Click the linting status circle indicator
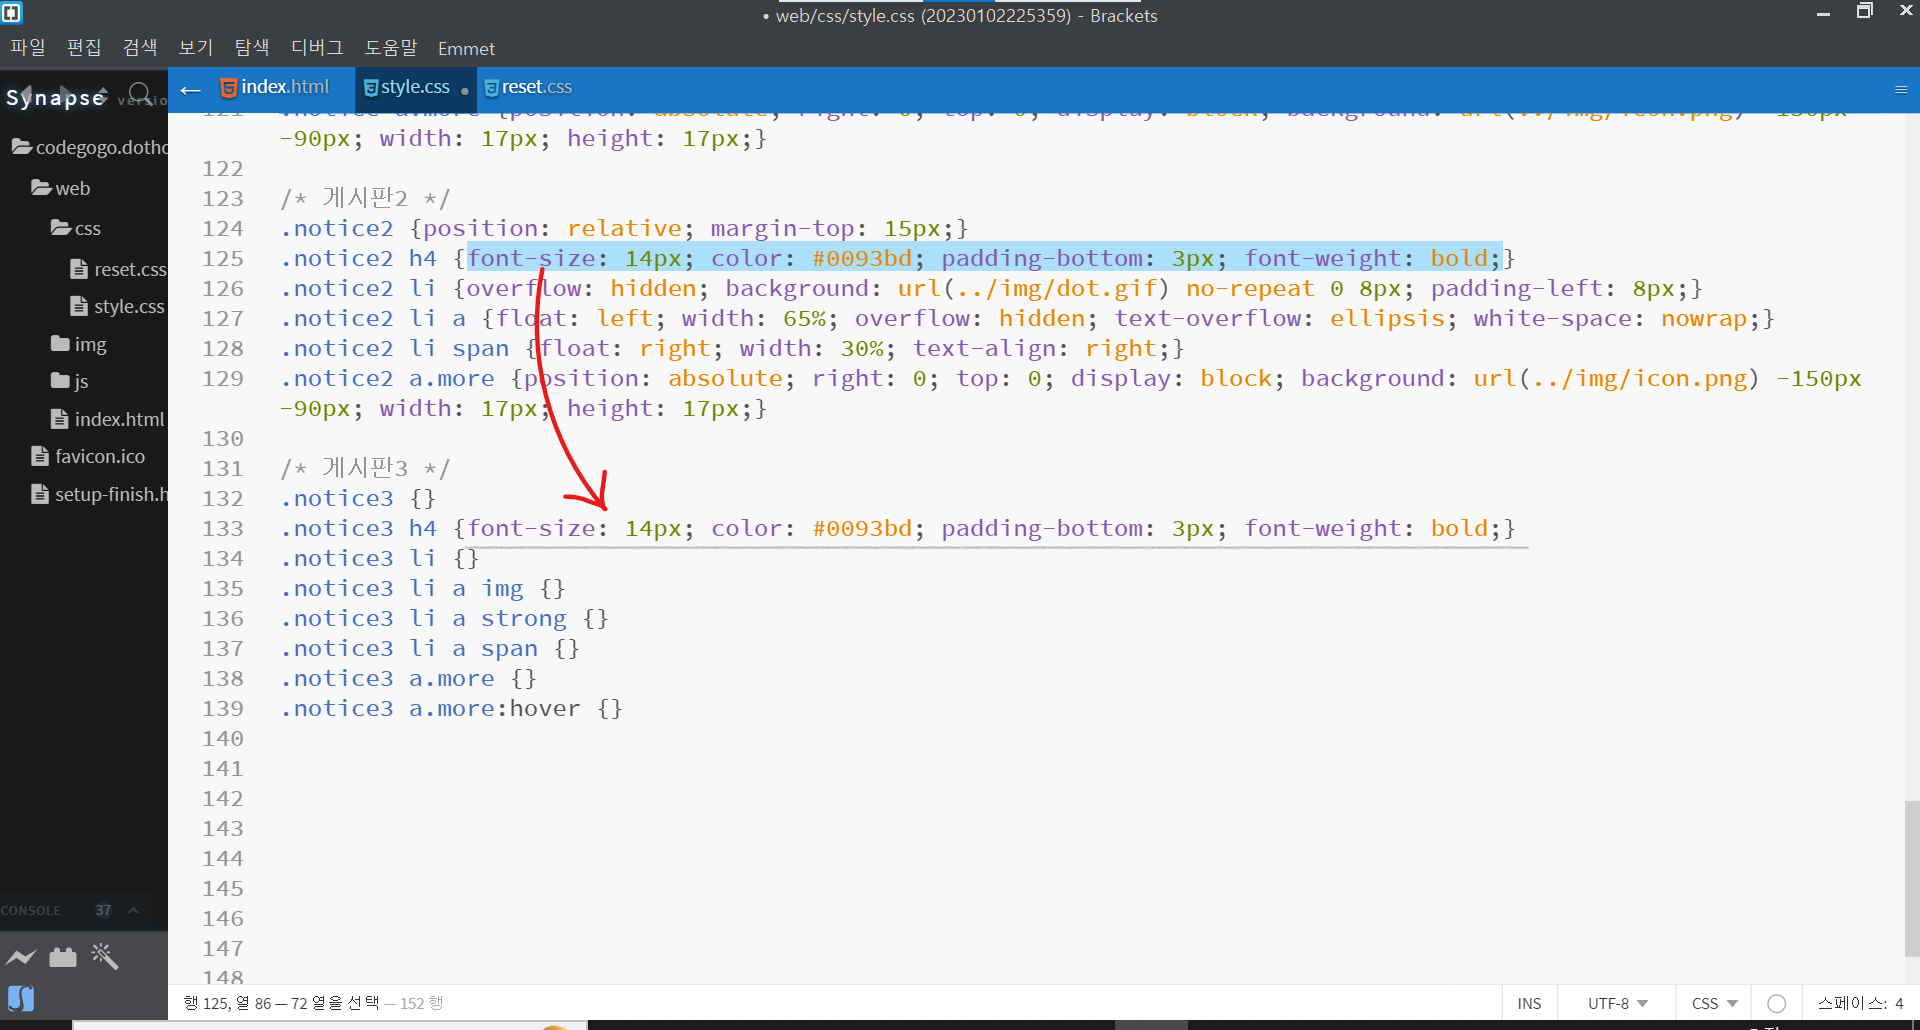The width and height of the screenshot is (1920, 1030). click(1777, 1003)
